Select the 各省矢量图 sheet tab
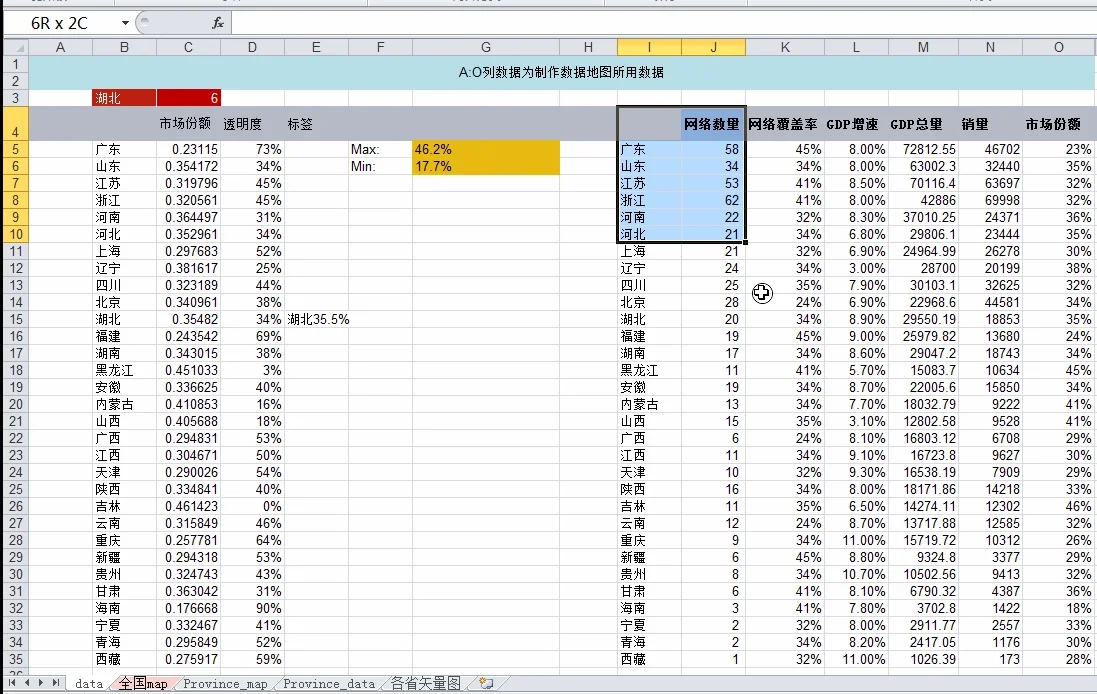 [x=425, y=684]
